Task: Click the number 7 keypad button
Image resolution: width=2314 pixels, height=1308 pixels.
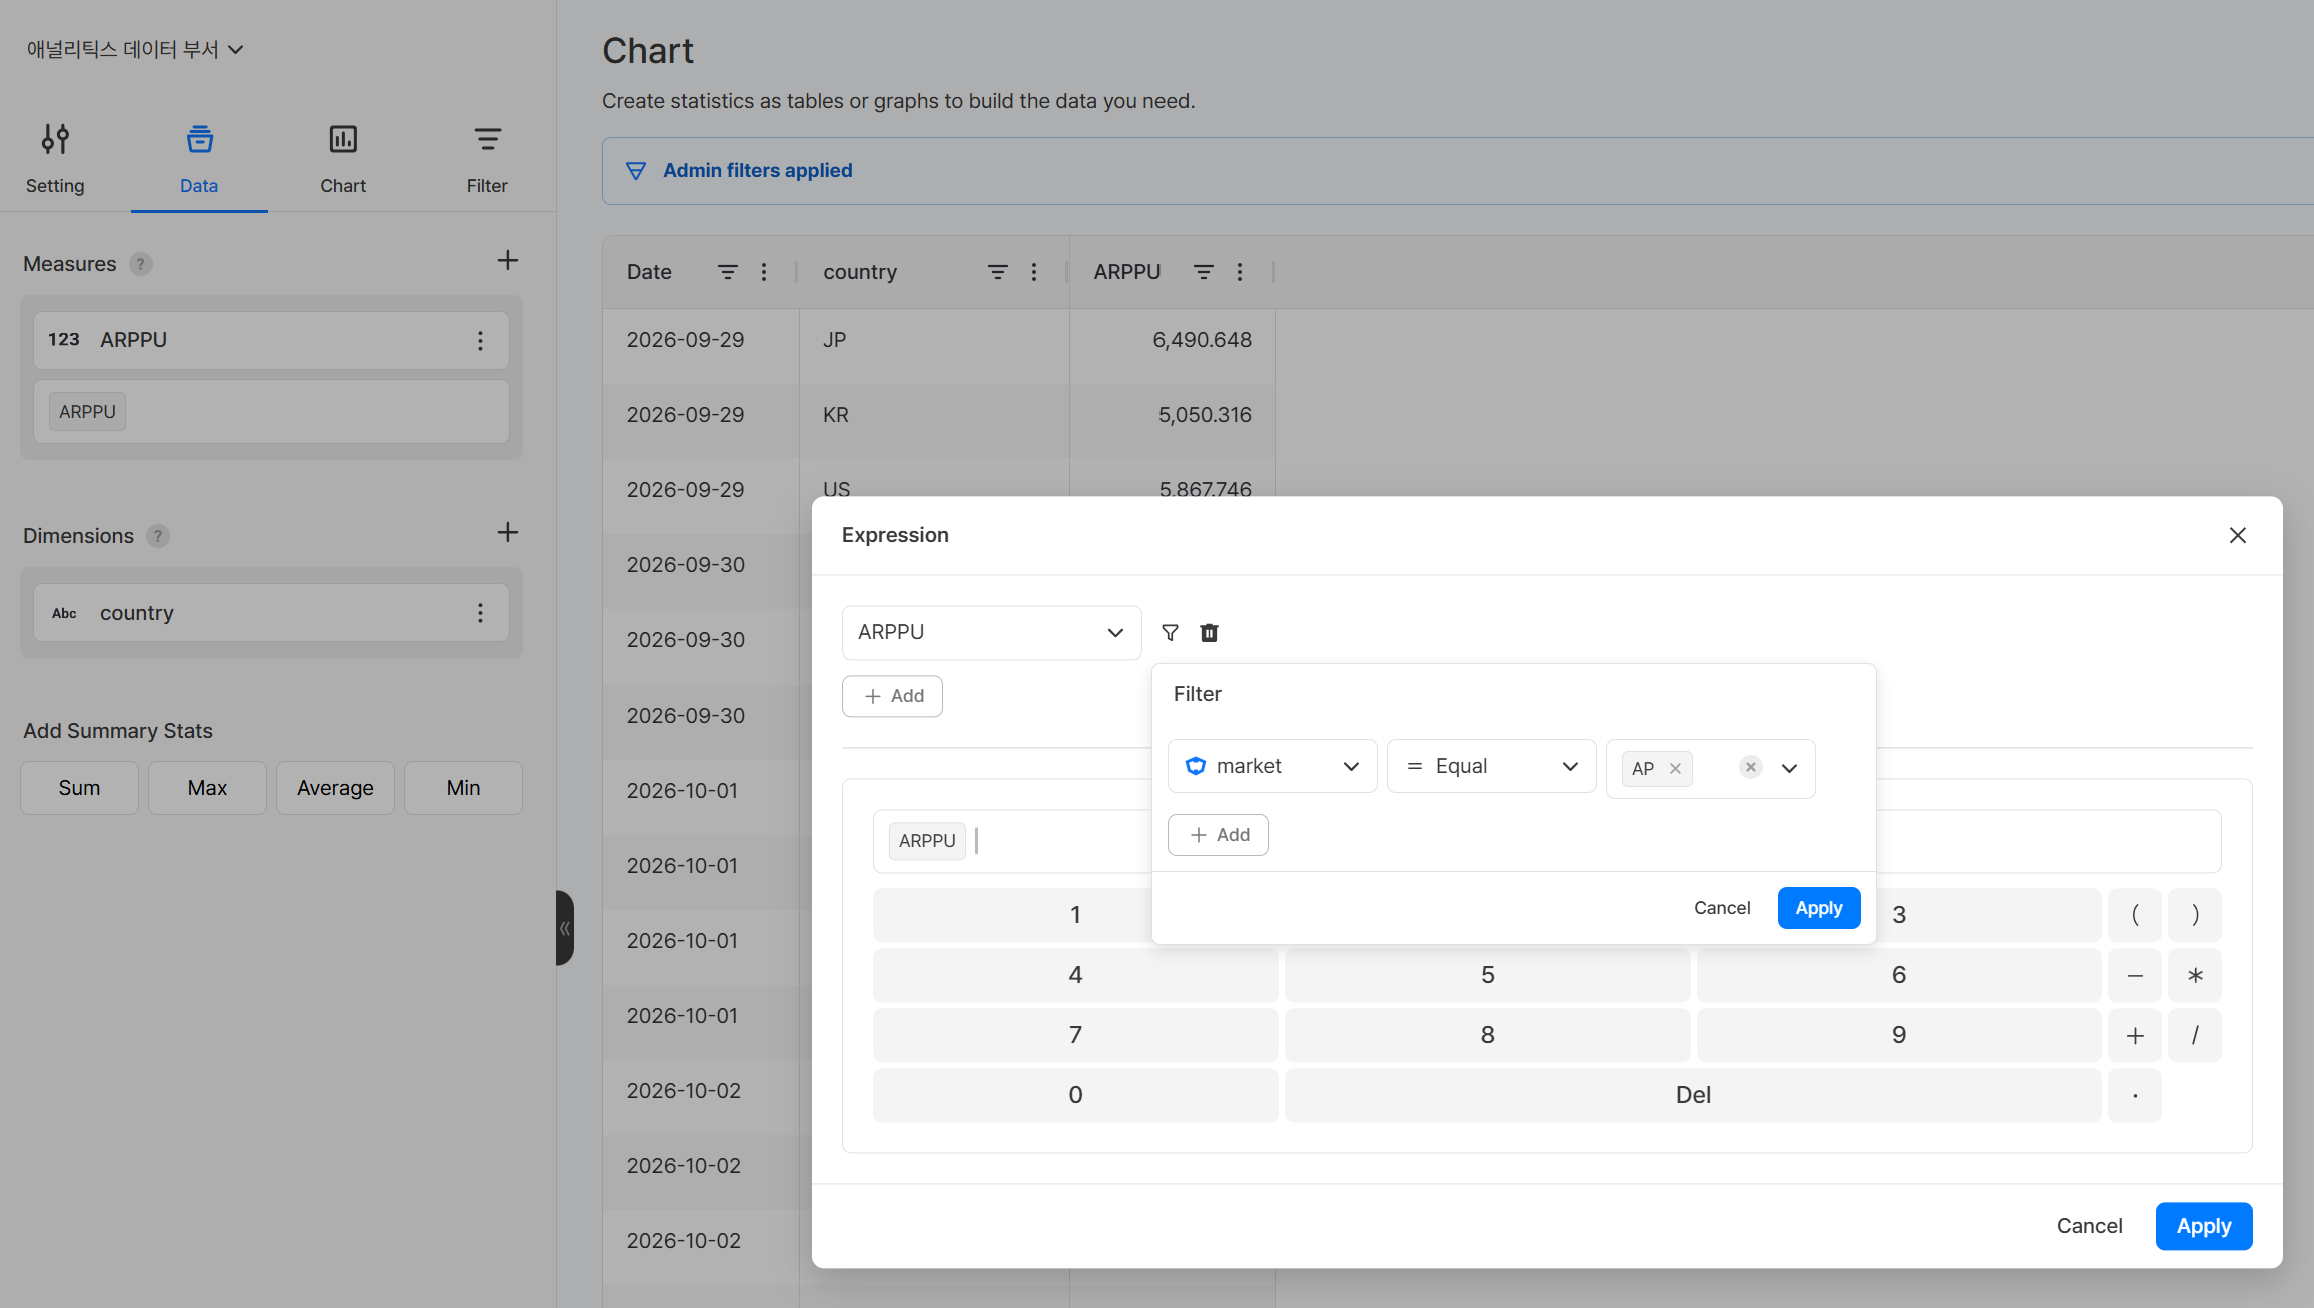Action: 1075,1035
